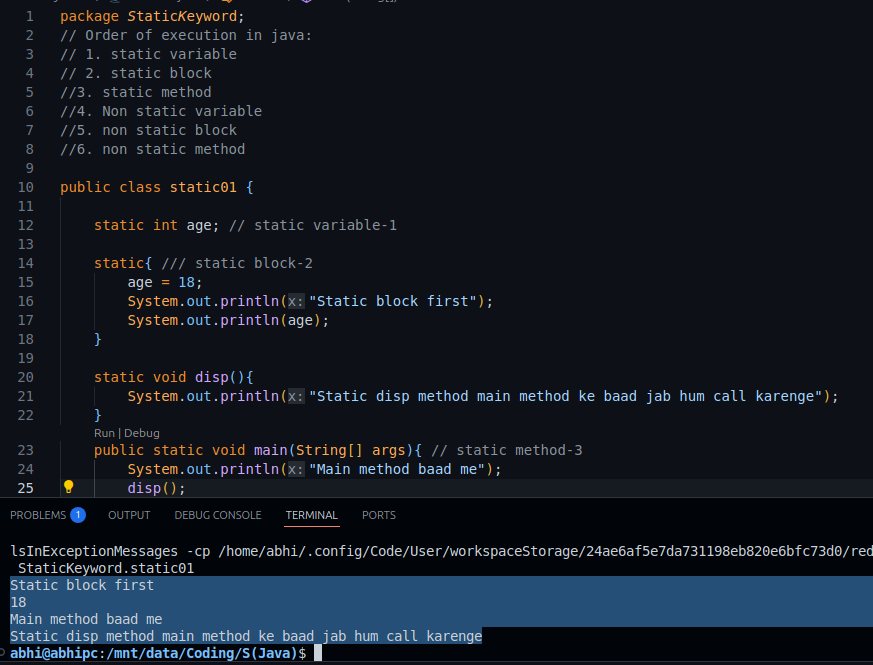Click line number 25 in the gutter

[x=26, y=488]
